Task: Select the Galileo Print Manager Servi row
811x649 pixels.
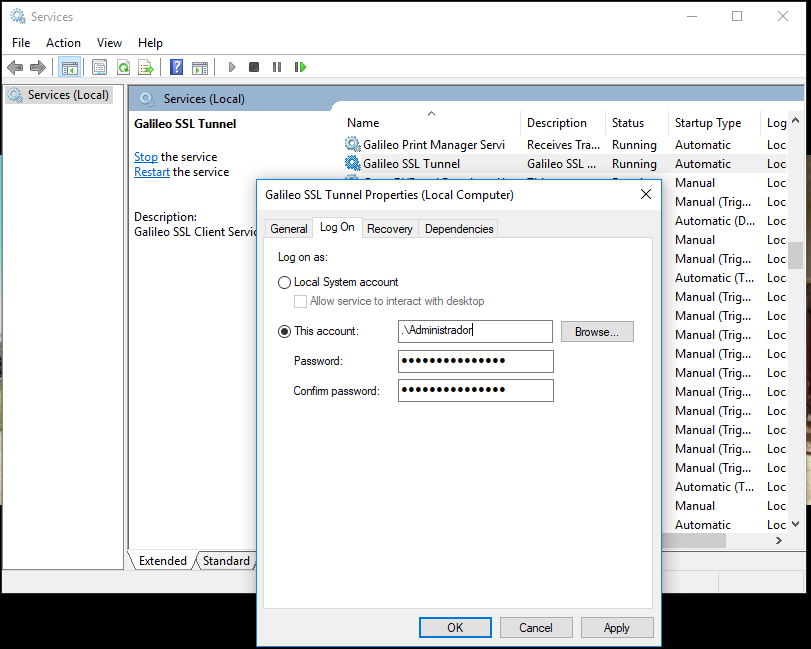Action: tap(433, 145)
